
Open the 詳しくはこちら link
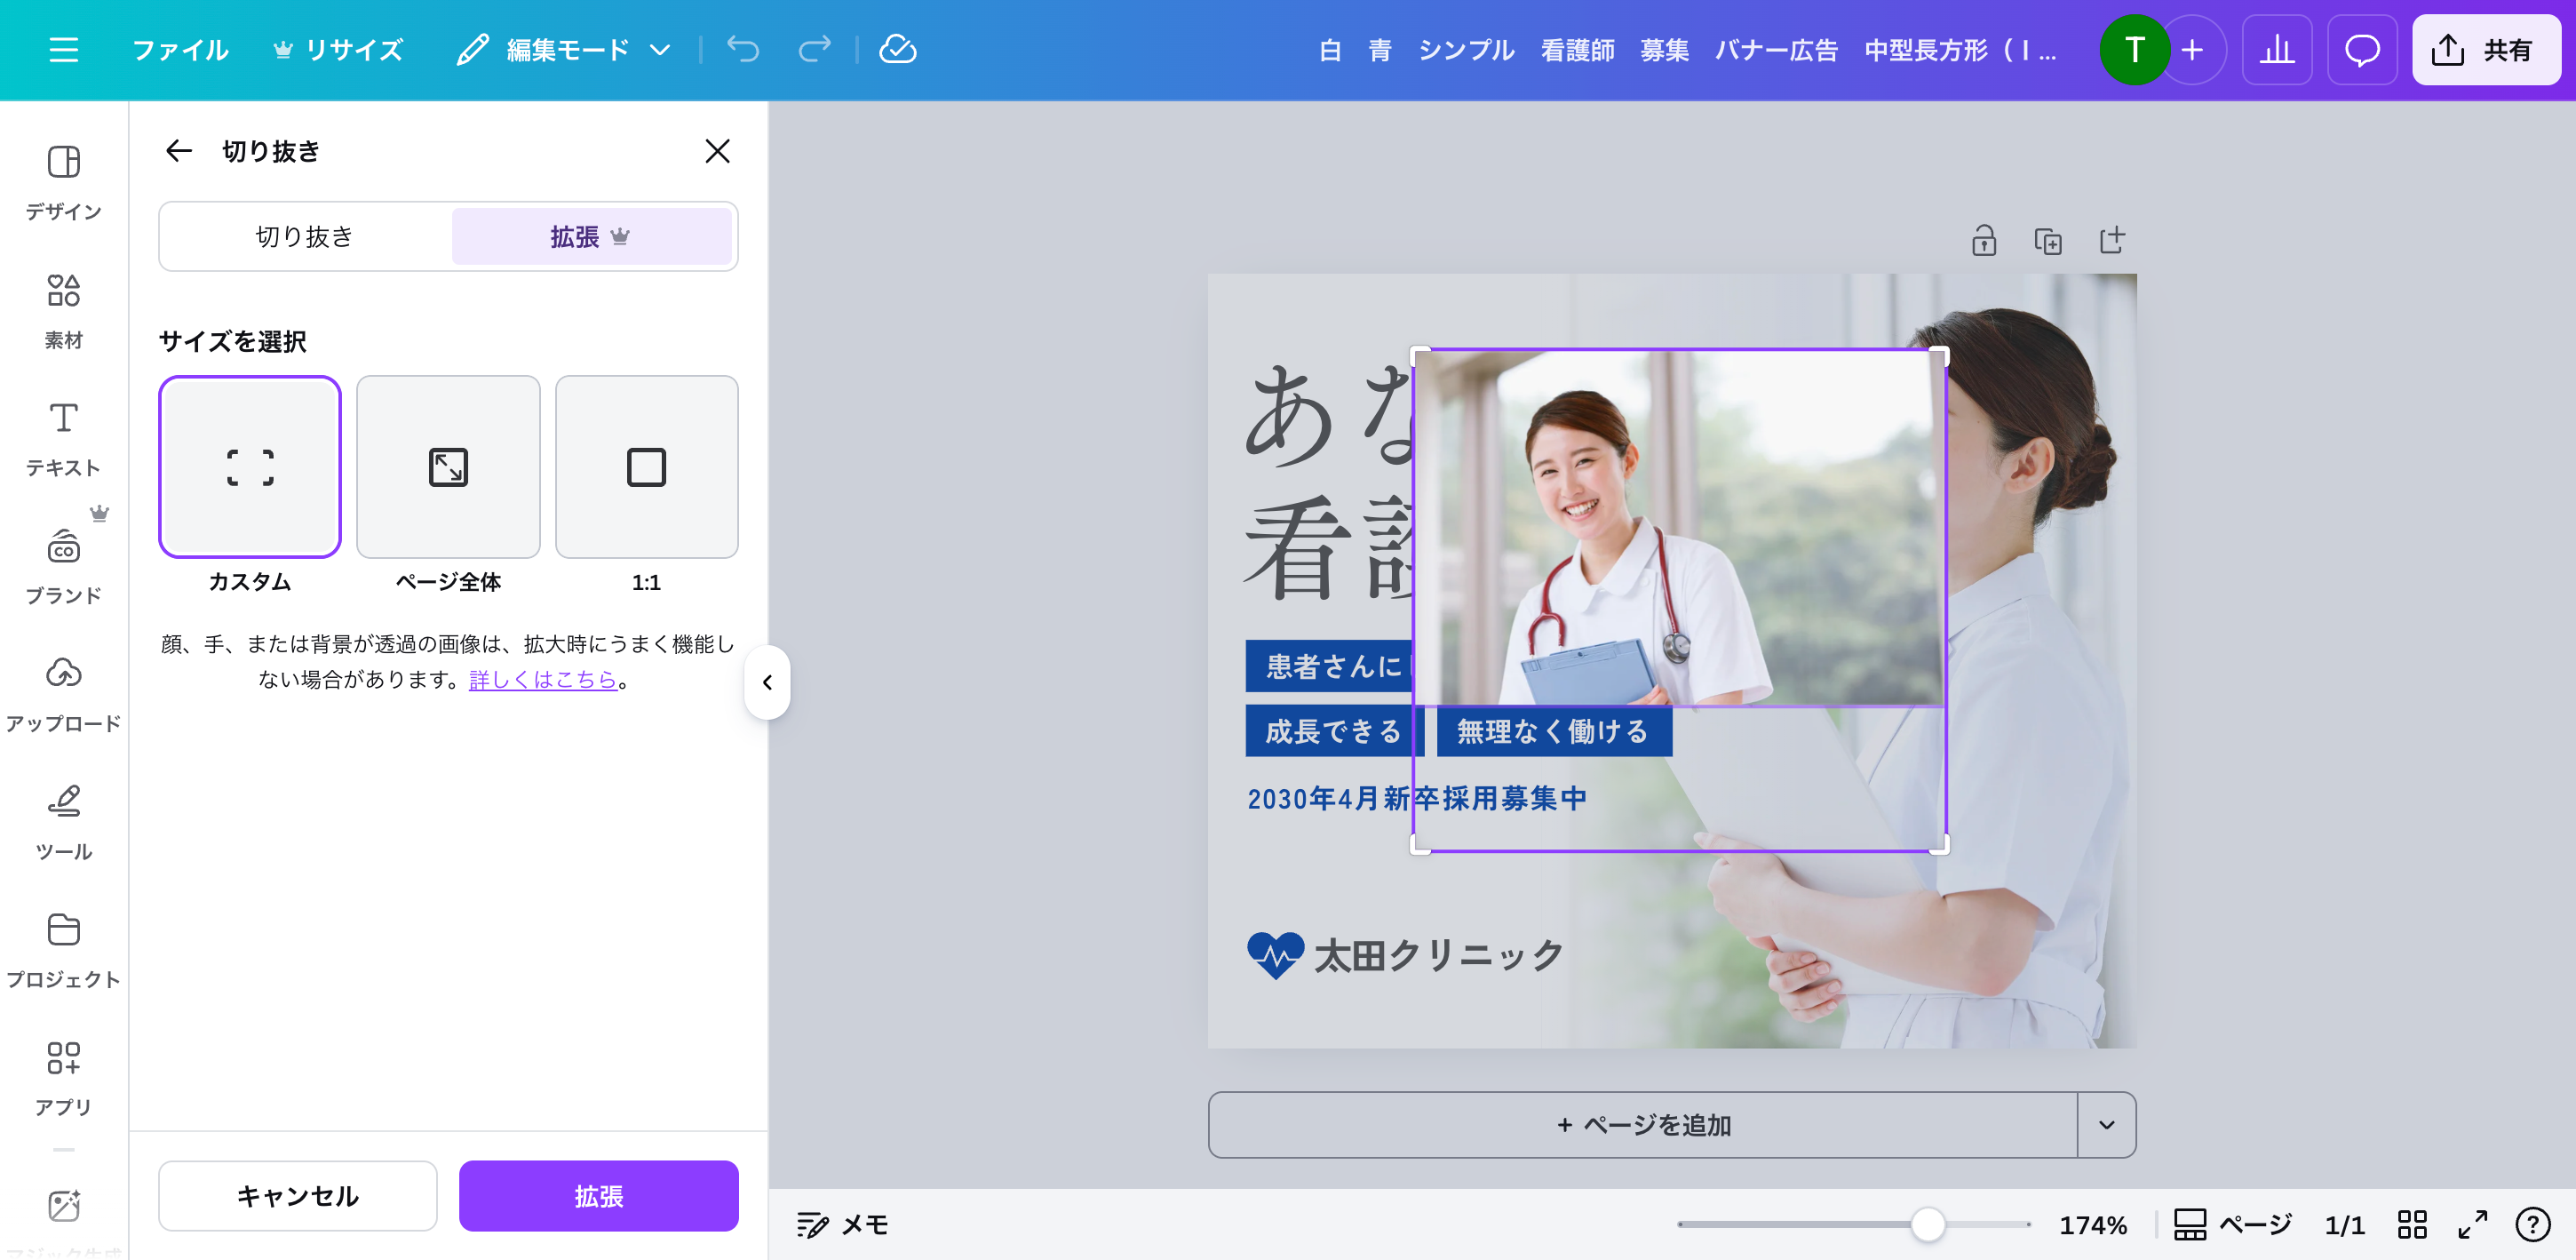542,680
